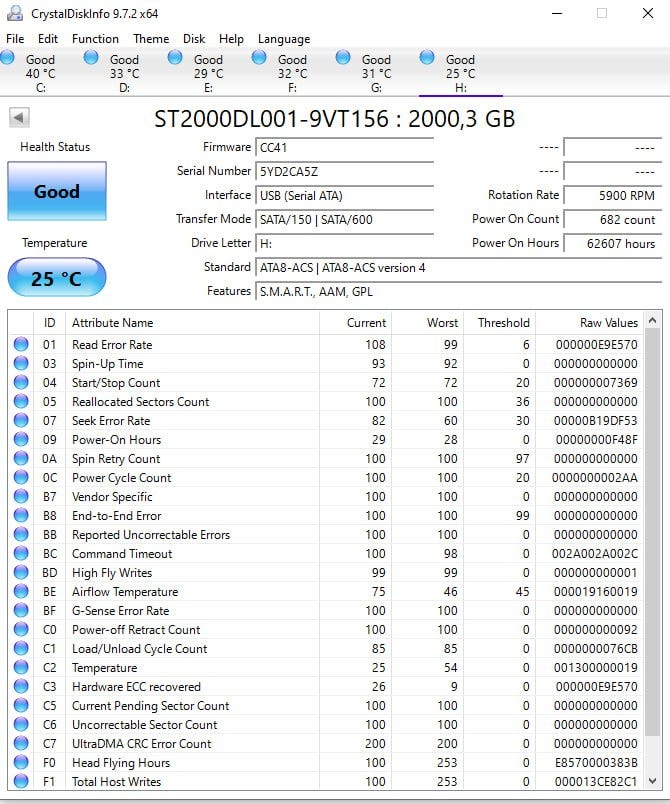
Task: Switch to disk E: tab at 29 °C
Action: click(209, 73)
